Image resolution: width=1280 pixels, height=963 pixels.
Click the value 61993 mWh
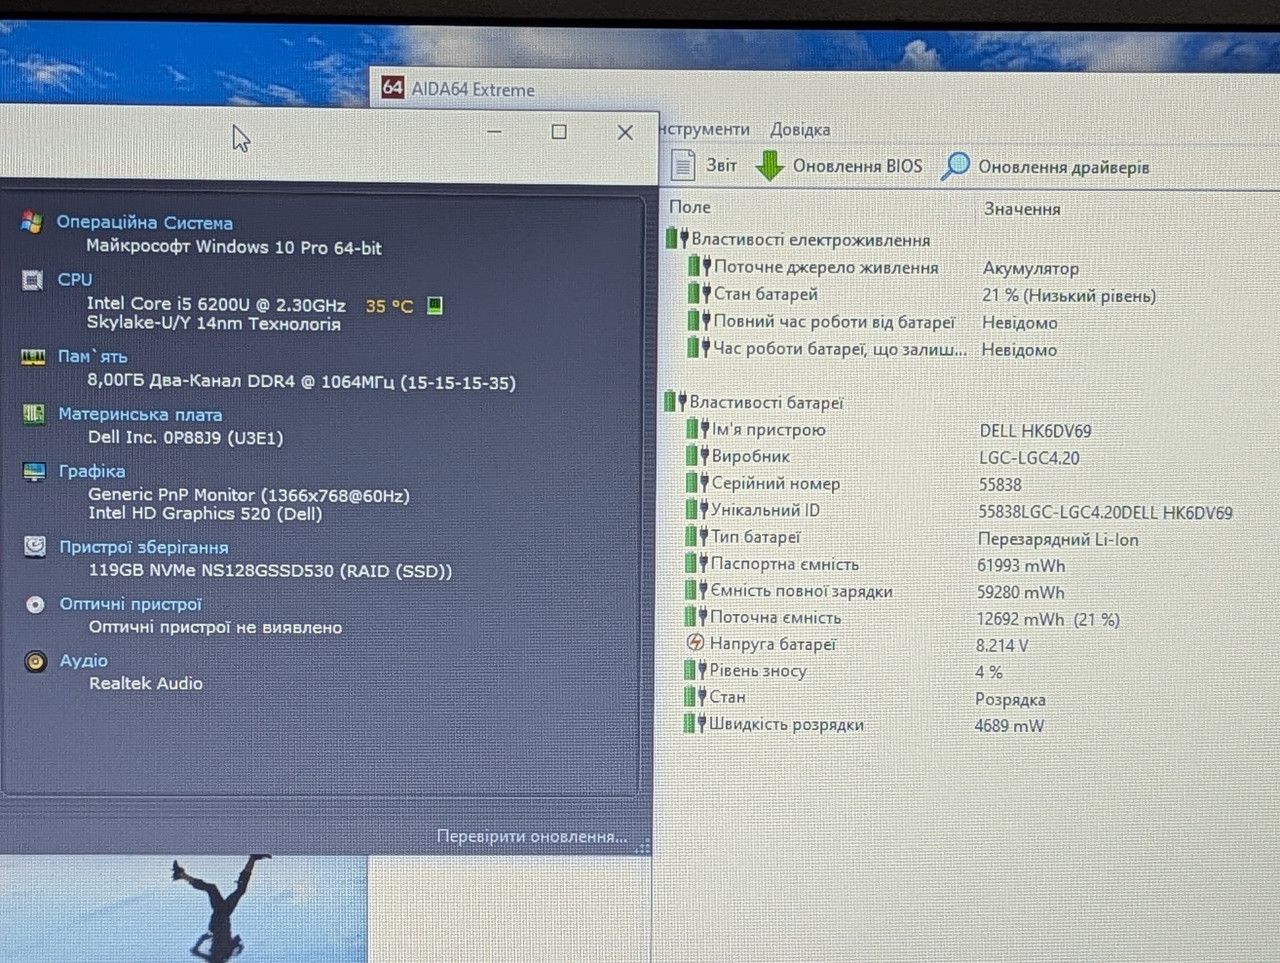pyautogui.click(x=1020, y=565)
